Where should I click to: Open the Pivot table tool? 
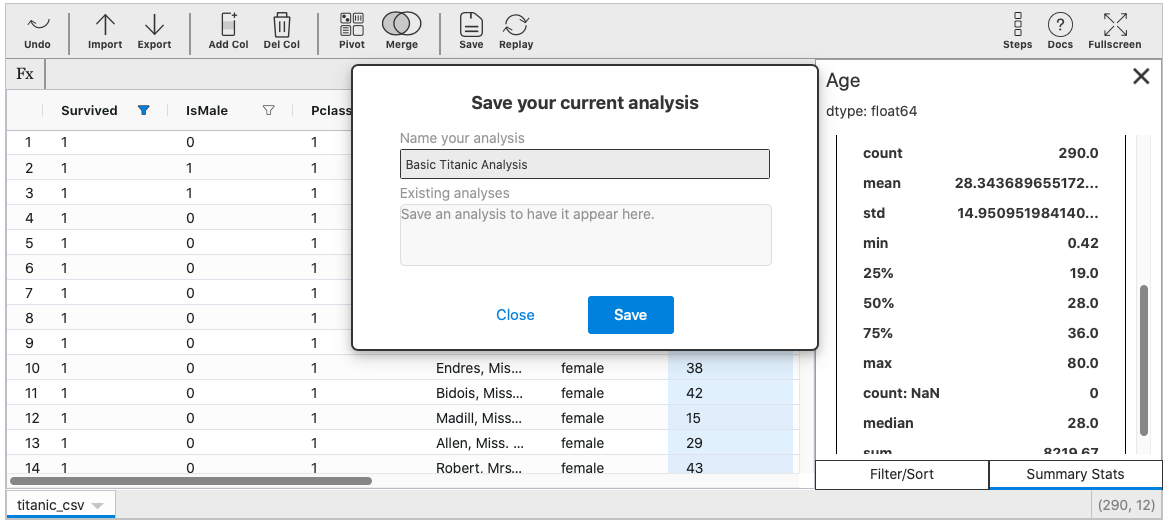352,31
